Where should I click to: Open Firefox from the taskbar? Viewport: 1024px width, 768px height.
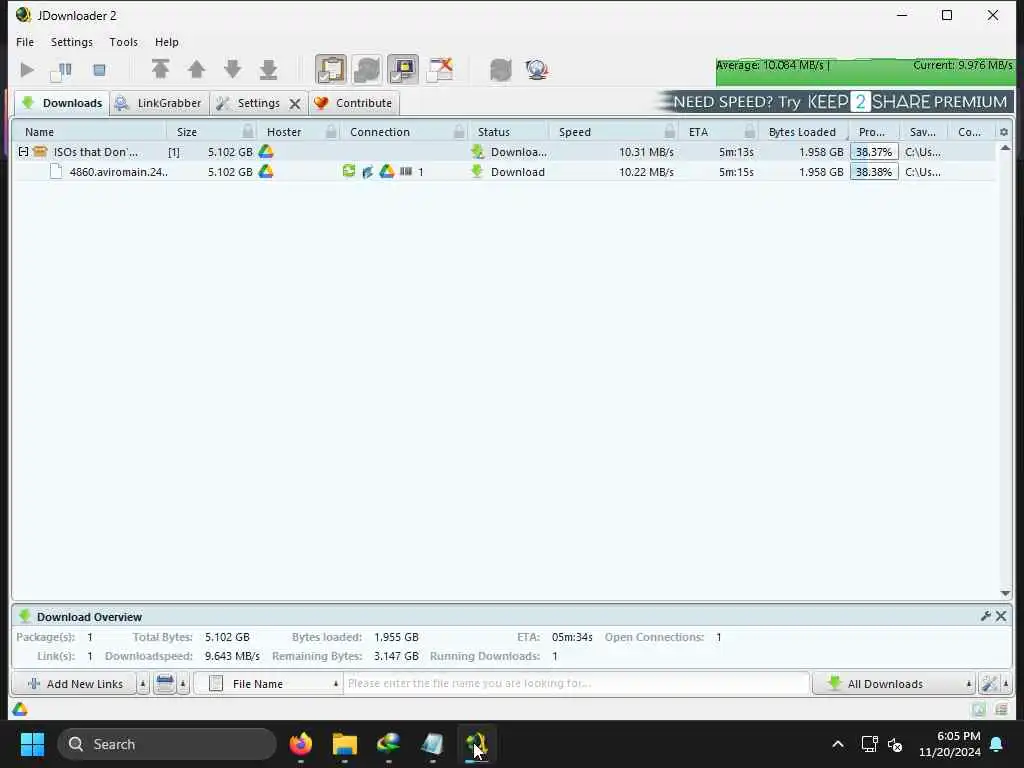tap(300, 744)
